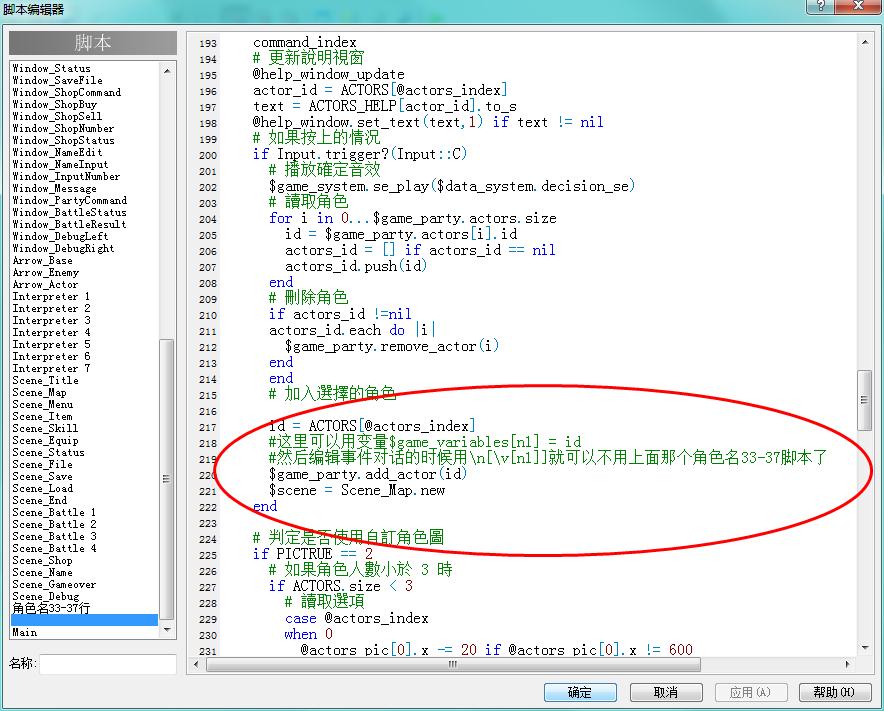This screenshot has width=884, height=711.
Task: Select Window_Message script
Action: point(55,189)
